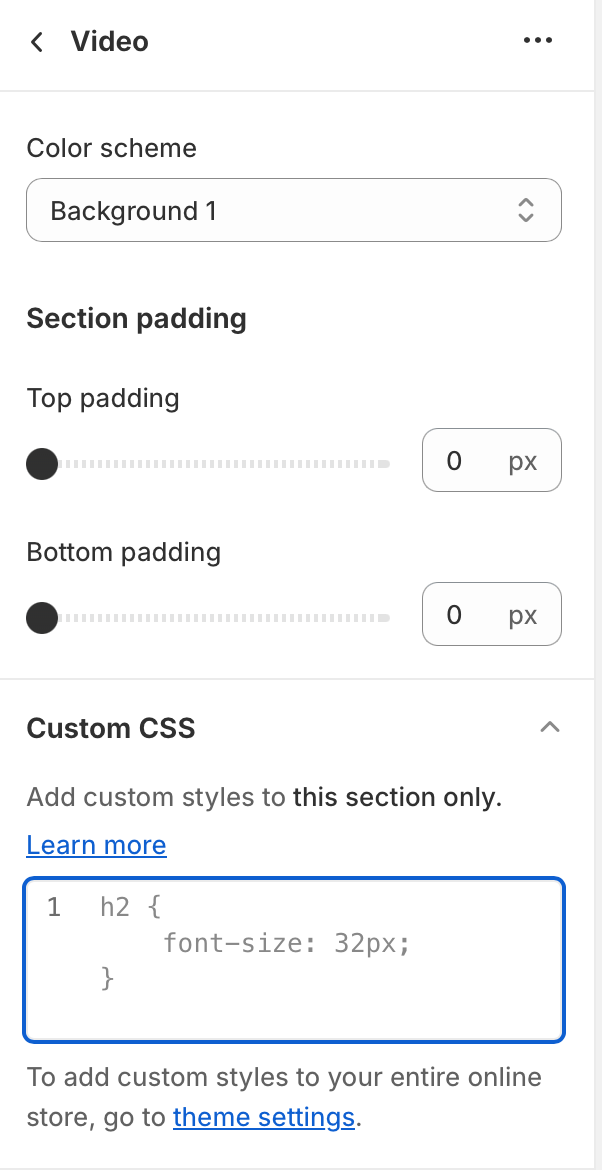602x1170 pixels.
Task: Collapse Custom CSS using the chevron
Action: (549, 727)
